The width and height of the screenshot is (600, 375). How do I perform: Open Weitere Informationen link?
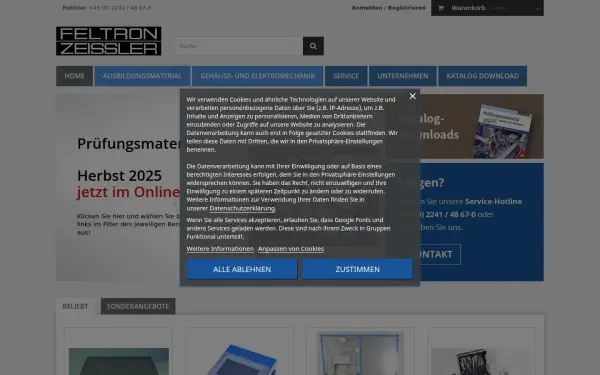(x=220, y=249)
